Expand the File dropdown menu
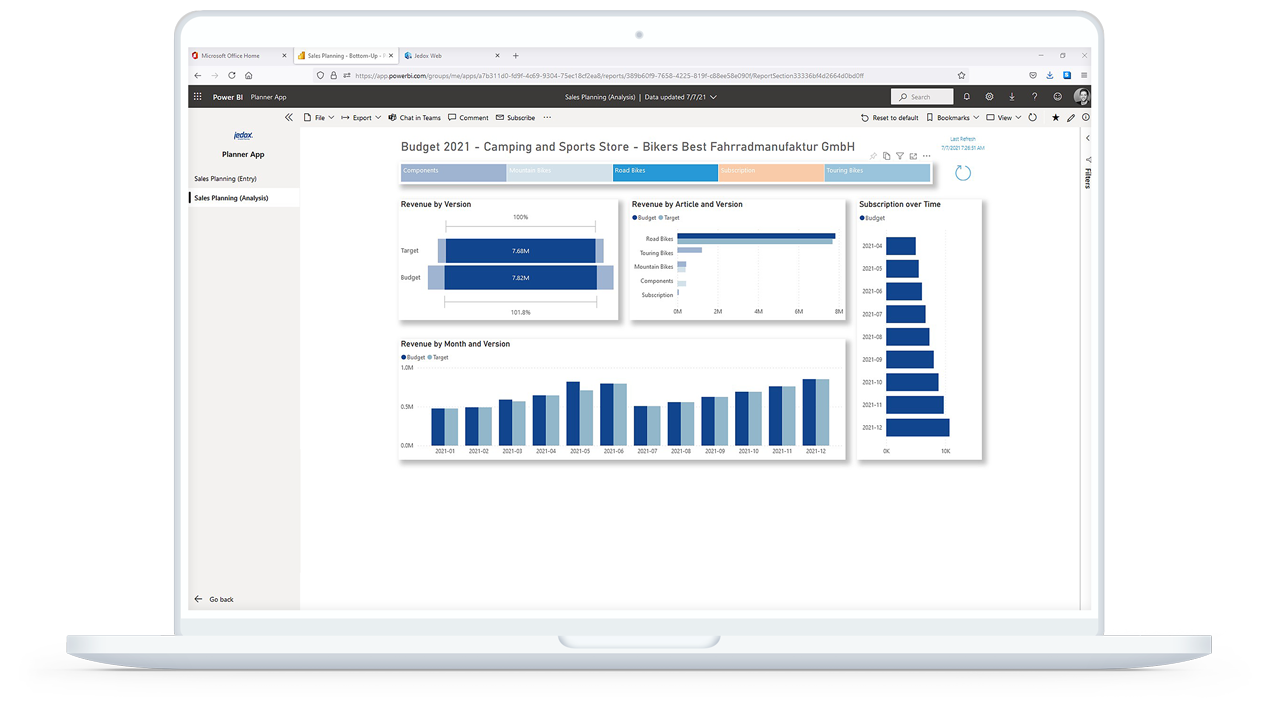The image size is (1280, 720). coord(319,118)
